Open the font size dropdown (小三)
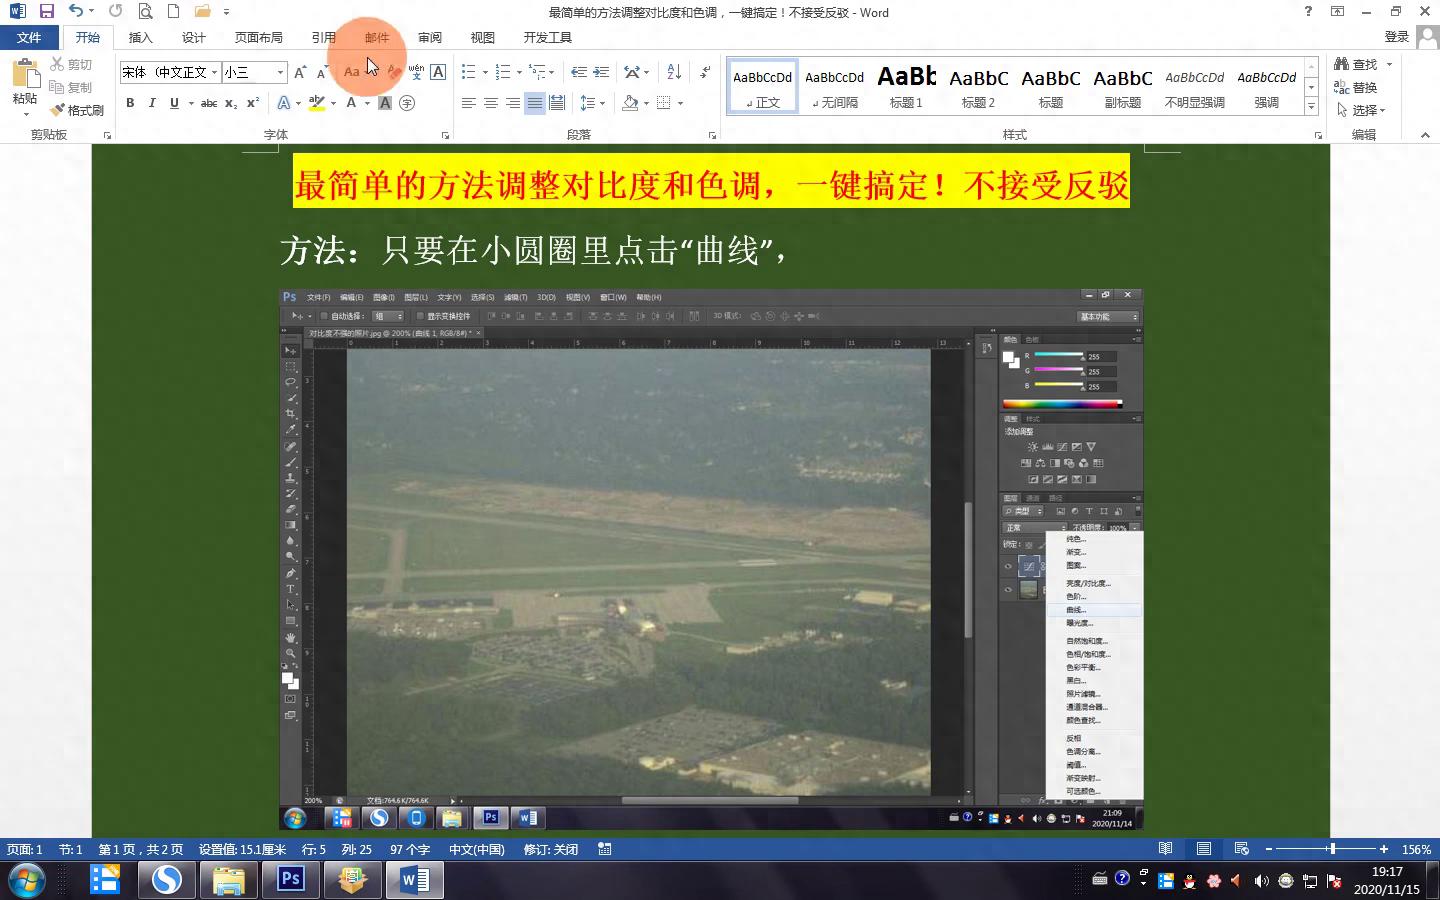Screen dimensions: 1440x900 [x=280, y=72]
